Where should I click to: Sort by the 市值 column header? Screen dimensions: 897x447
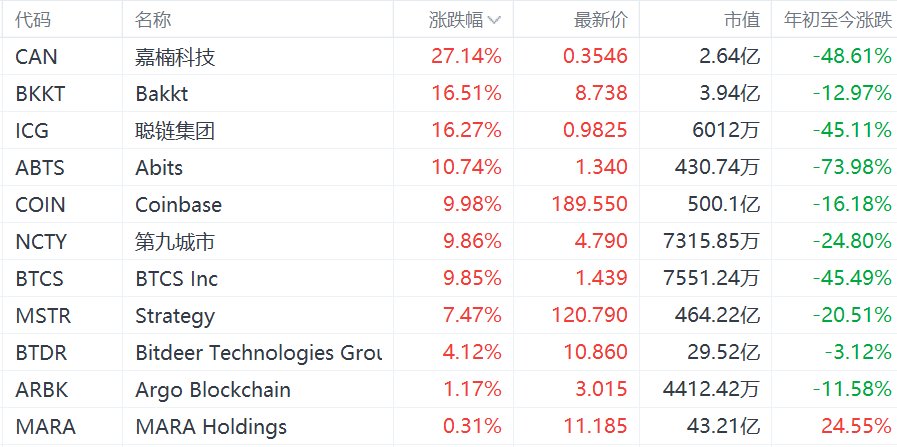tap(742, 20)
